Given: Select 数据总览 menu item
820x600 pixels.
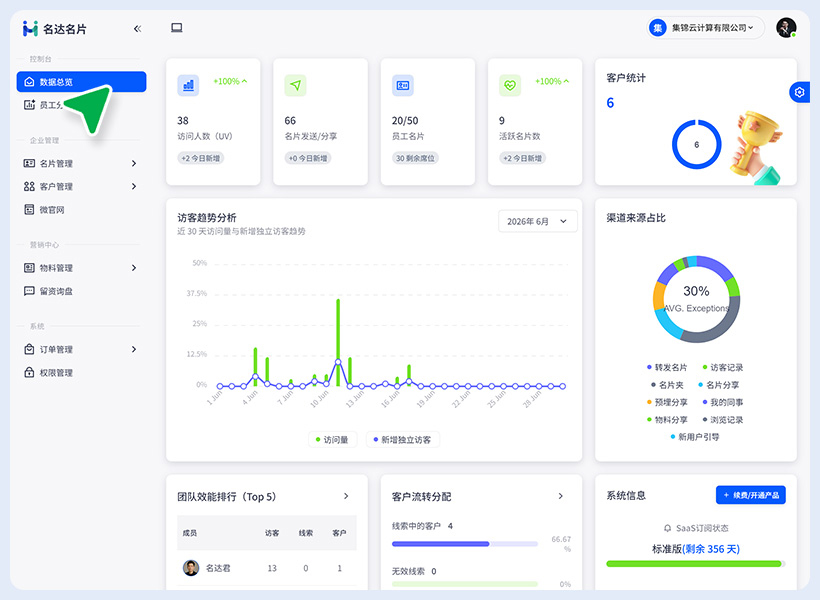Looking at the screenshot, I should [82, 82].
